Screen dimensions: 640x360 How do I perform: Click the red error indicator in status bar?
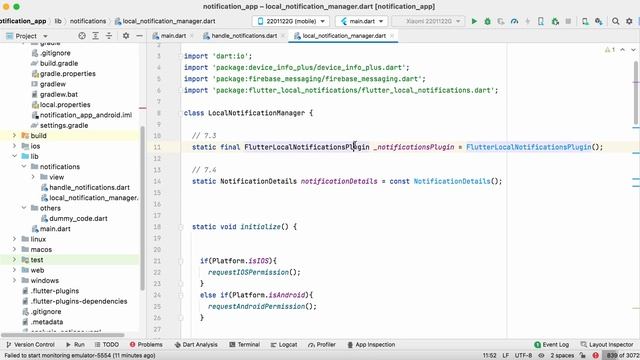tap(596, 356)
